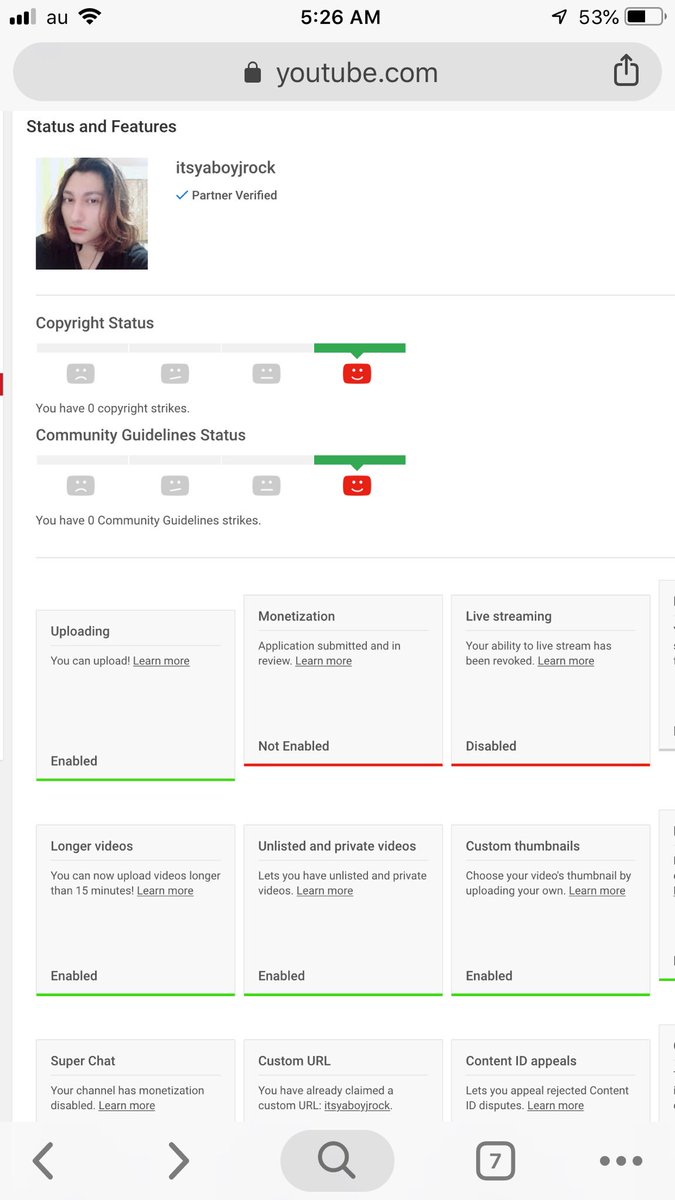Image resolution: width=675 pixels, height=1200 pixels.
Task: Open Learn more in Content ID appeals card
Action: point(556,1106)
